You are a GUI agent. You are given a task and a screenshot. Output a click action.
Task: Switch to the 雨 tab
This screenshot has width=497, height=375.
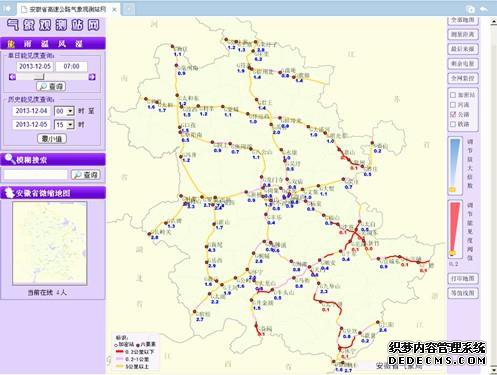click(27, 44)
